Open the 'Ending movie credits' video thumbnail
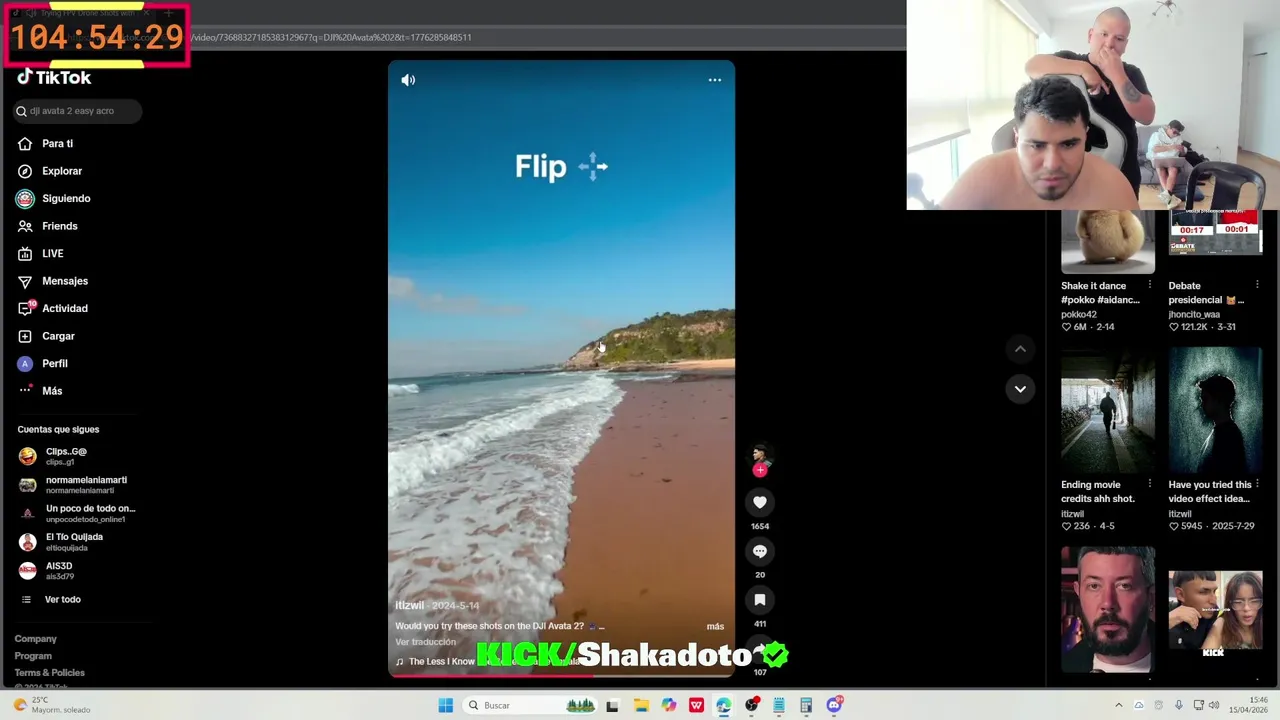This screenshot has width=1280, height=720. click(x=1108, y=409)
